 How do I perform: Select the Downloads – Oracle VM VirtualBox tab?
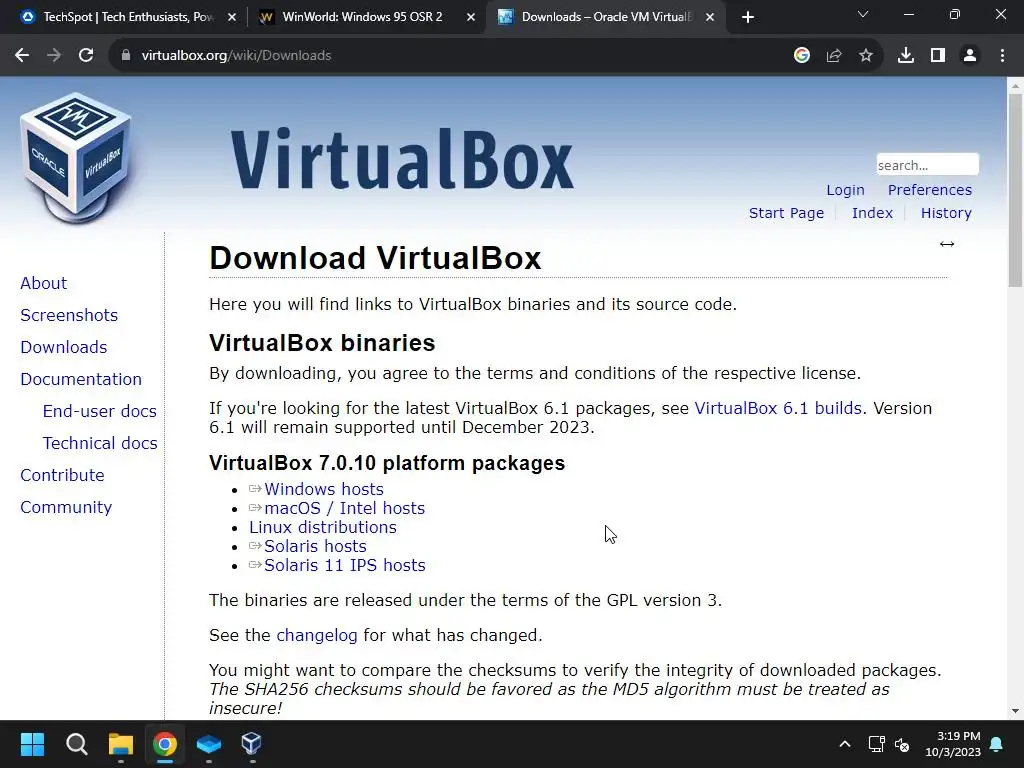pos(604,17)
